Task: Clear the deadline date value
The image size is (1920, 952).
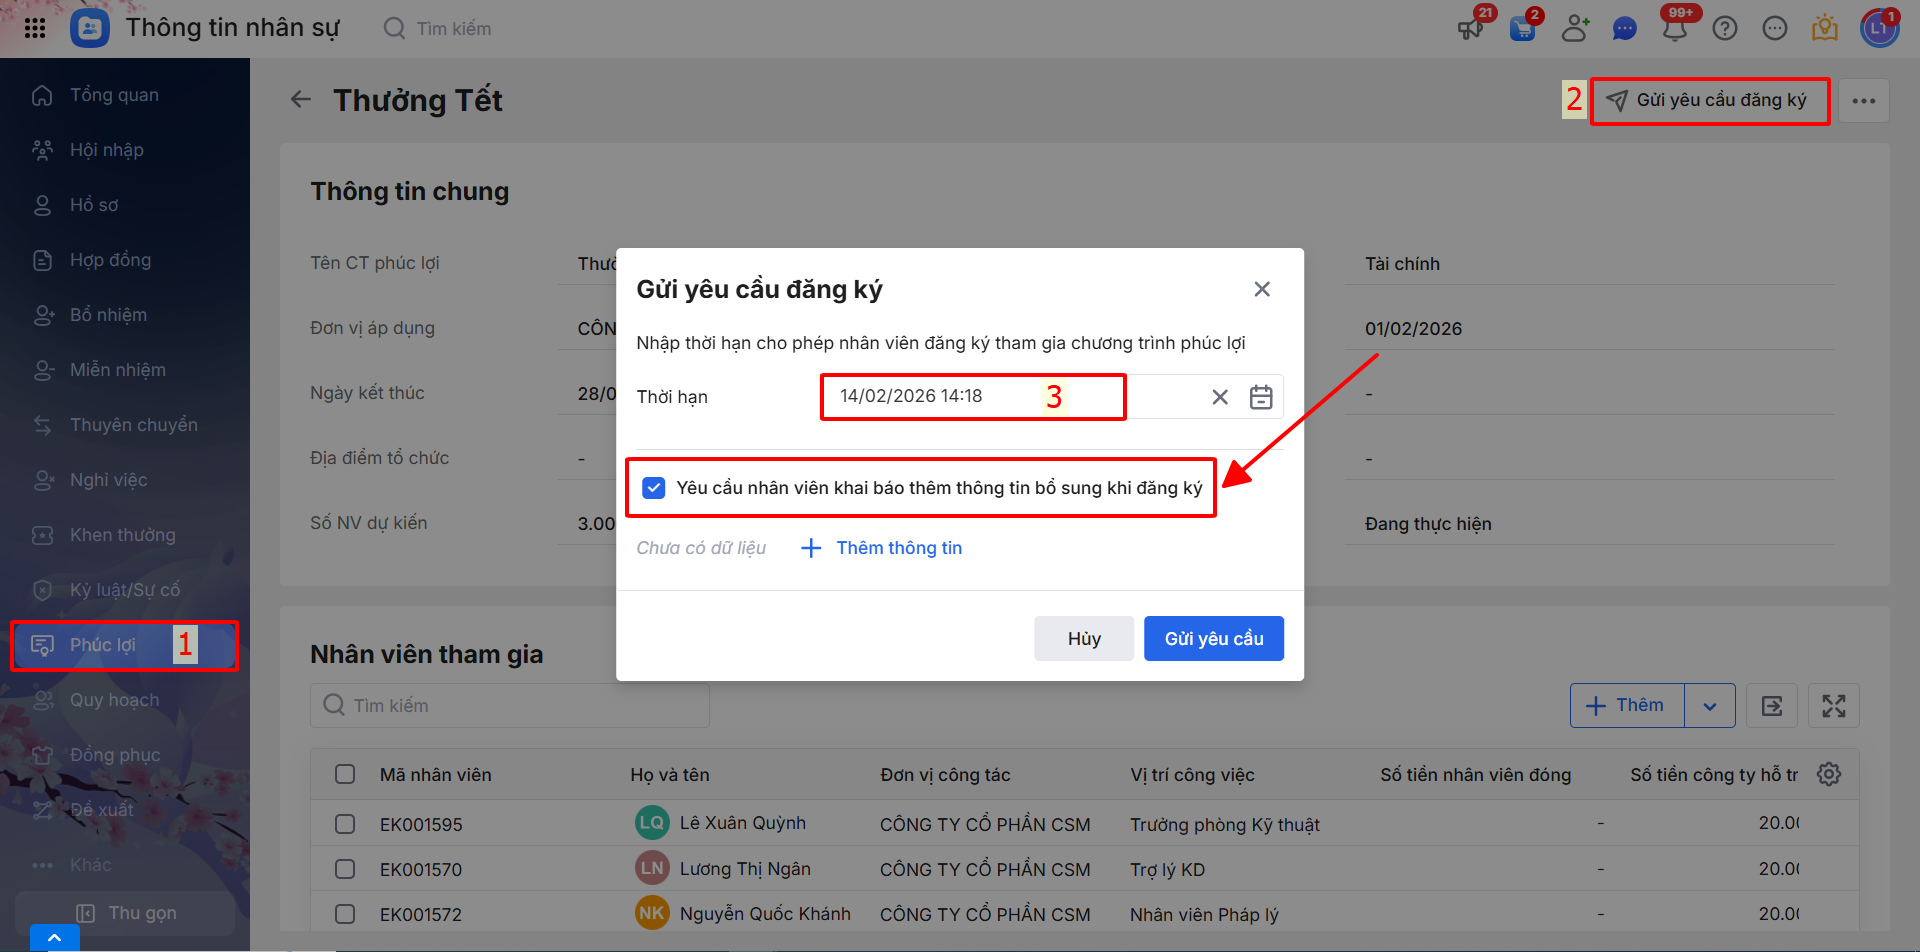Action: tap(1220, 397)
